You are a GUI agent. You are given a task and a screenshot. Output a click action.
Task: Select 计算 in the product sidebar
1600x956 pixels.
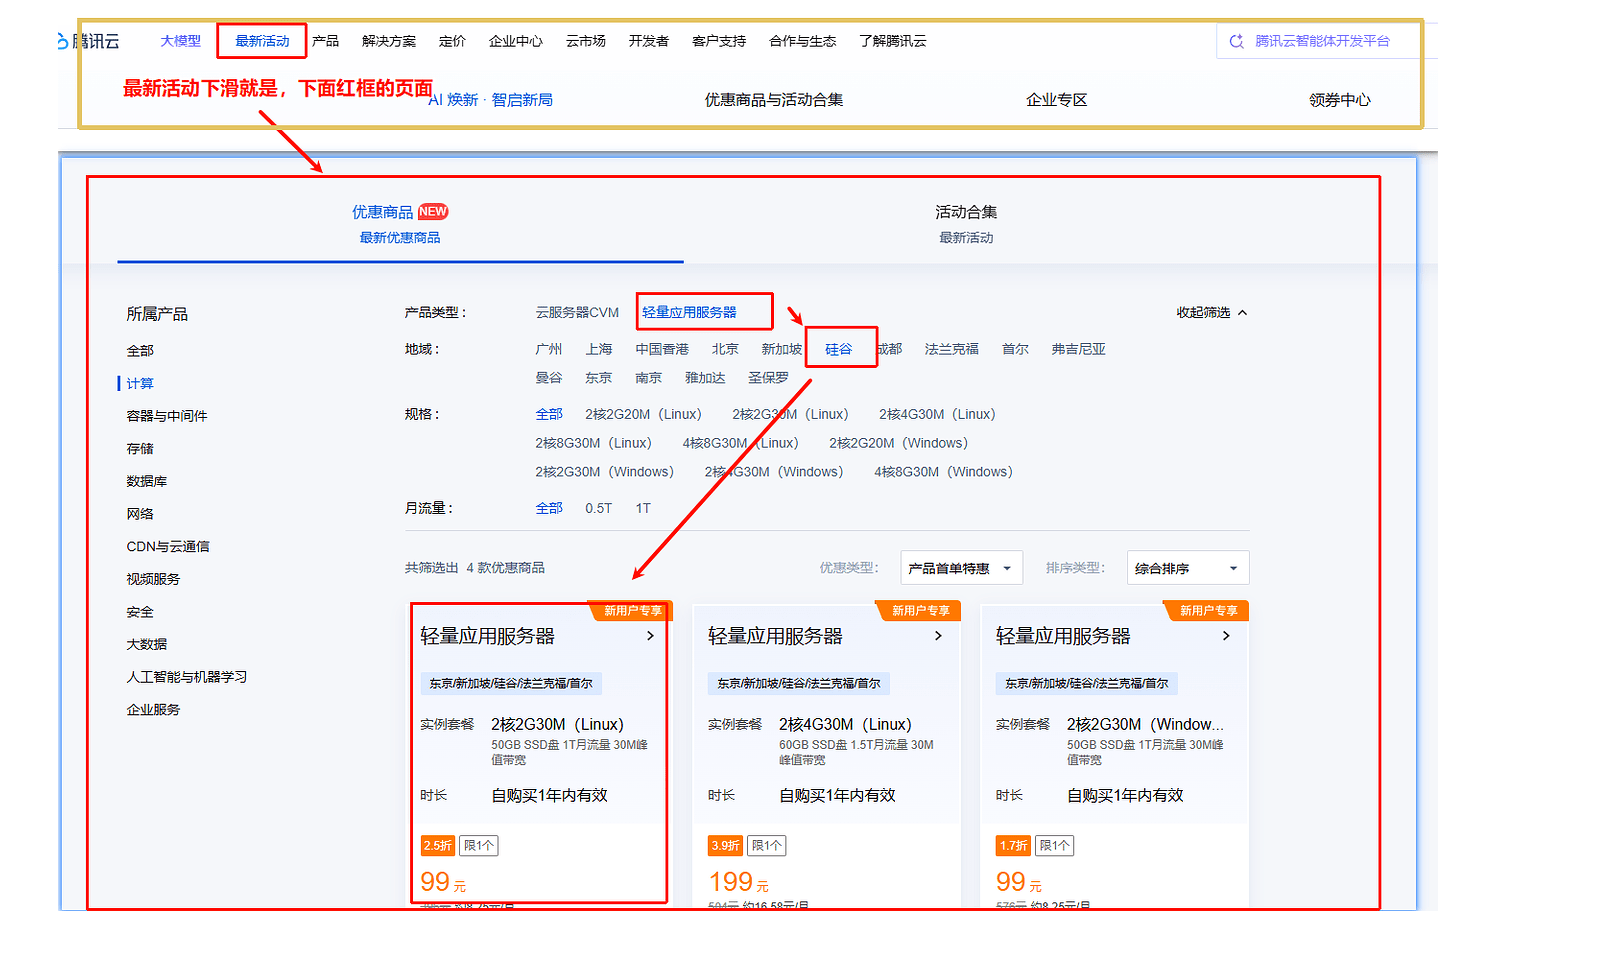point(140,384)
